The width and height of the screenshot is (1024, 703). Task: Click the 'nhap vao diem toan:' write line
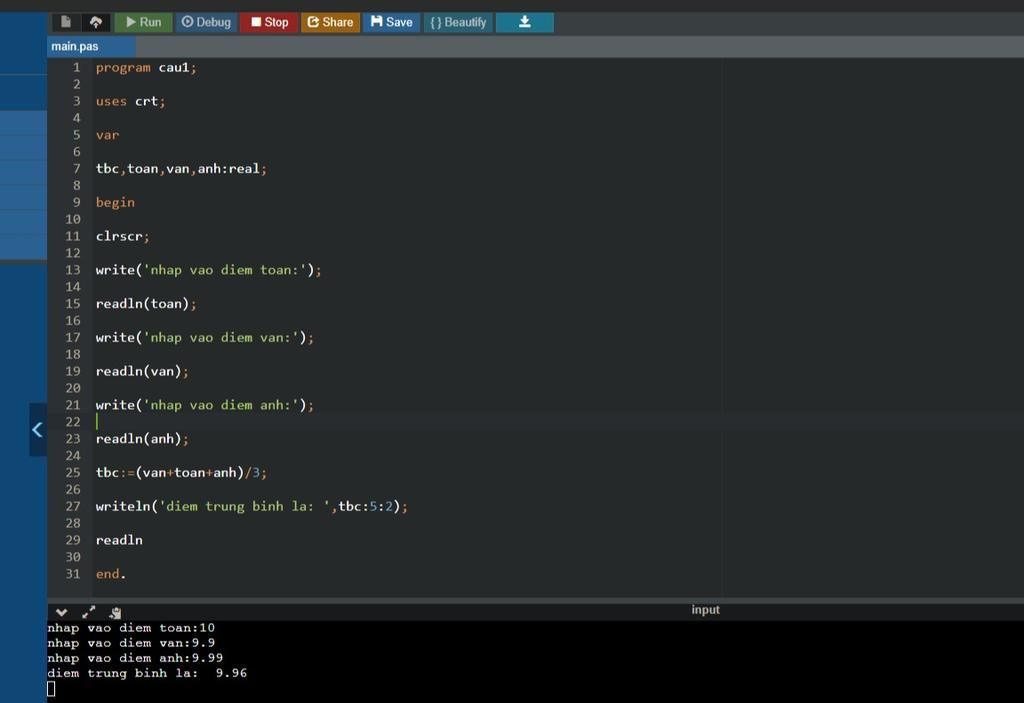208,270
